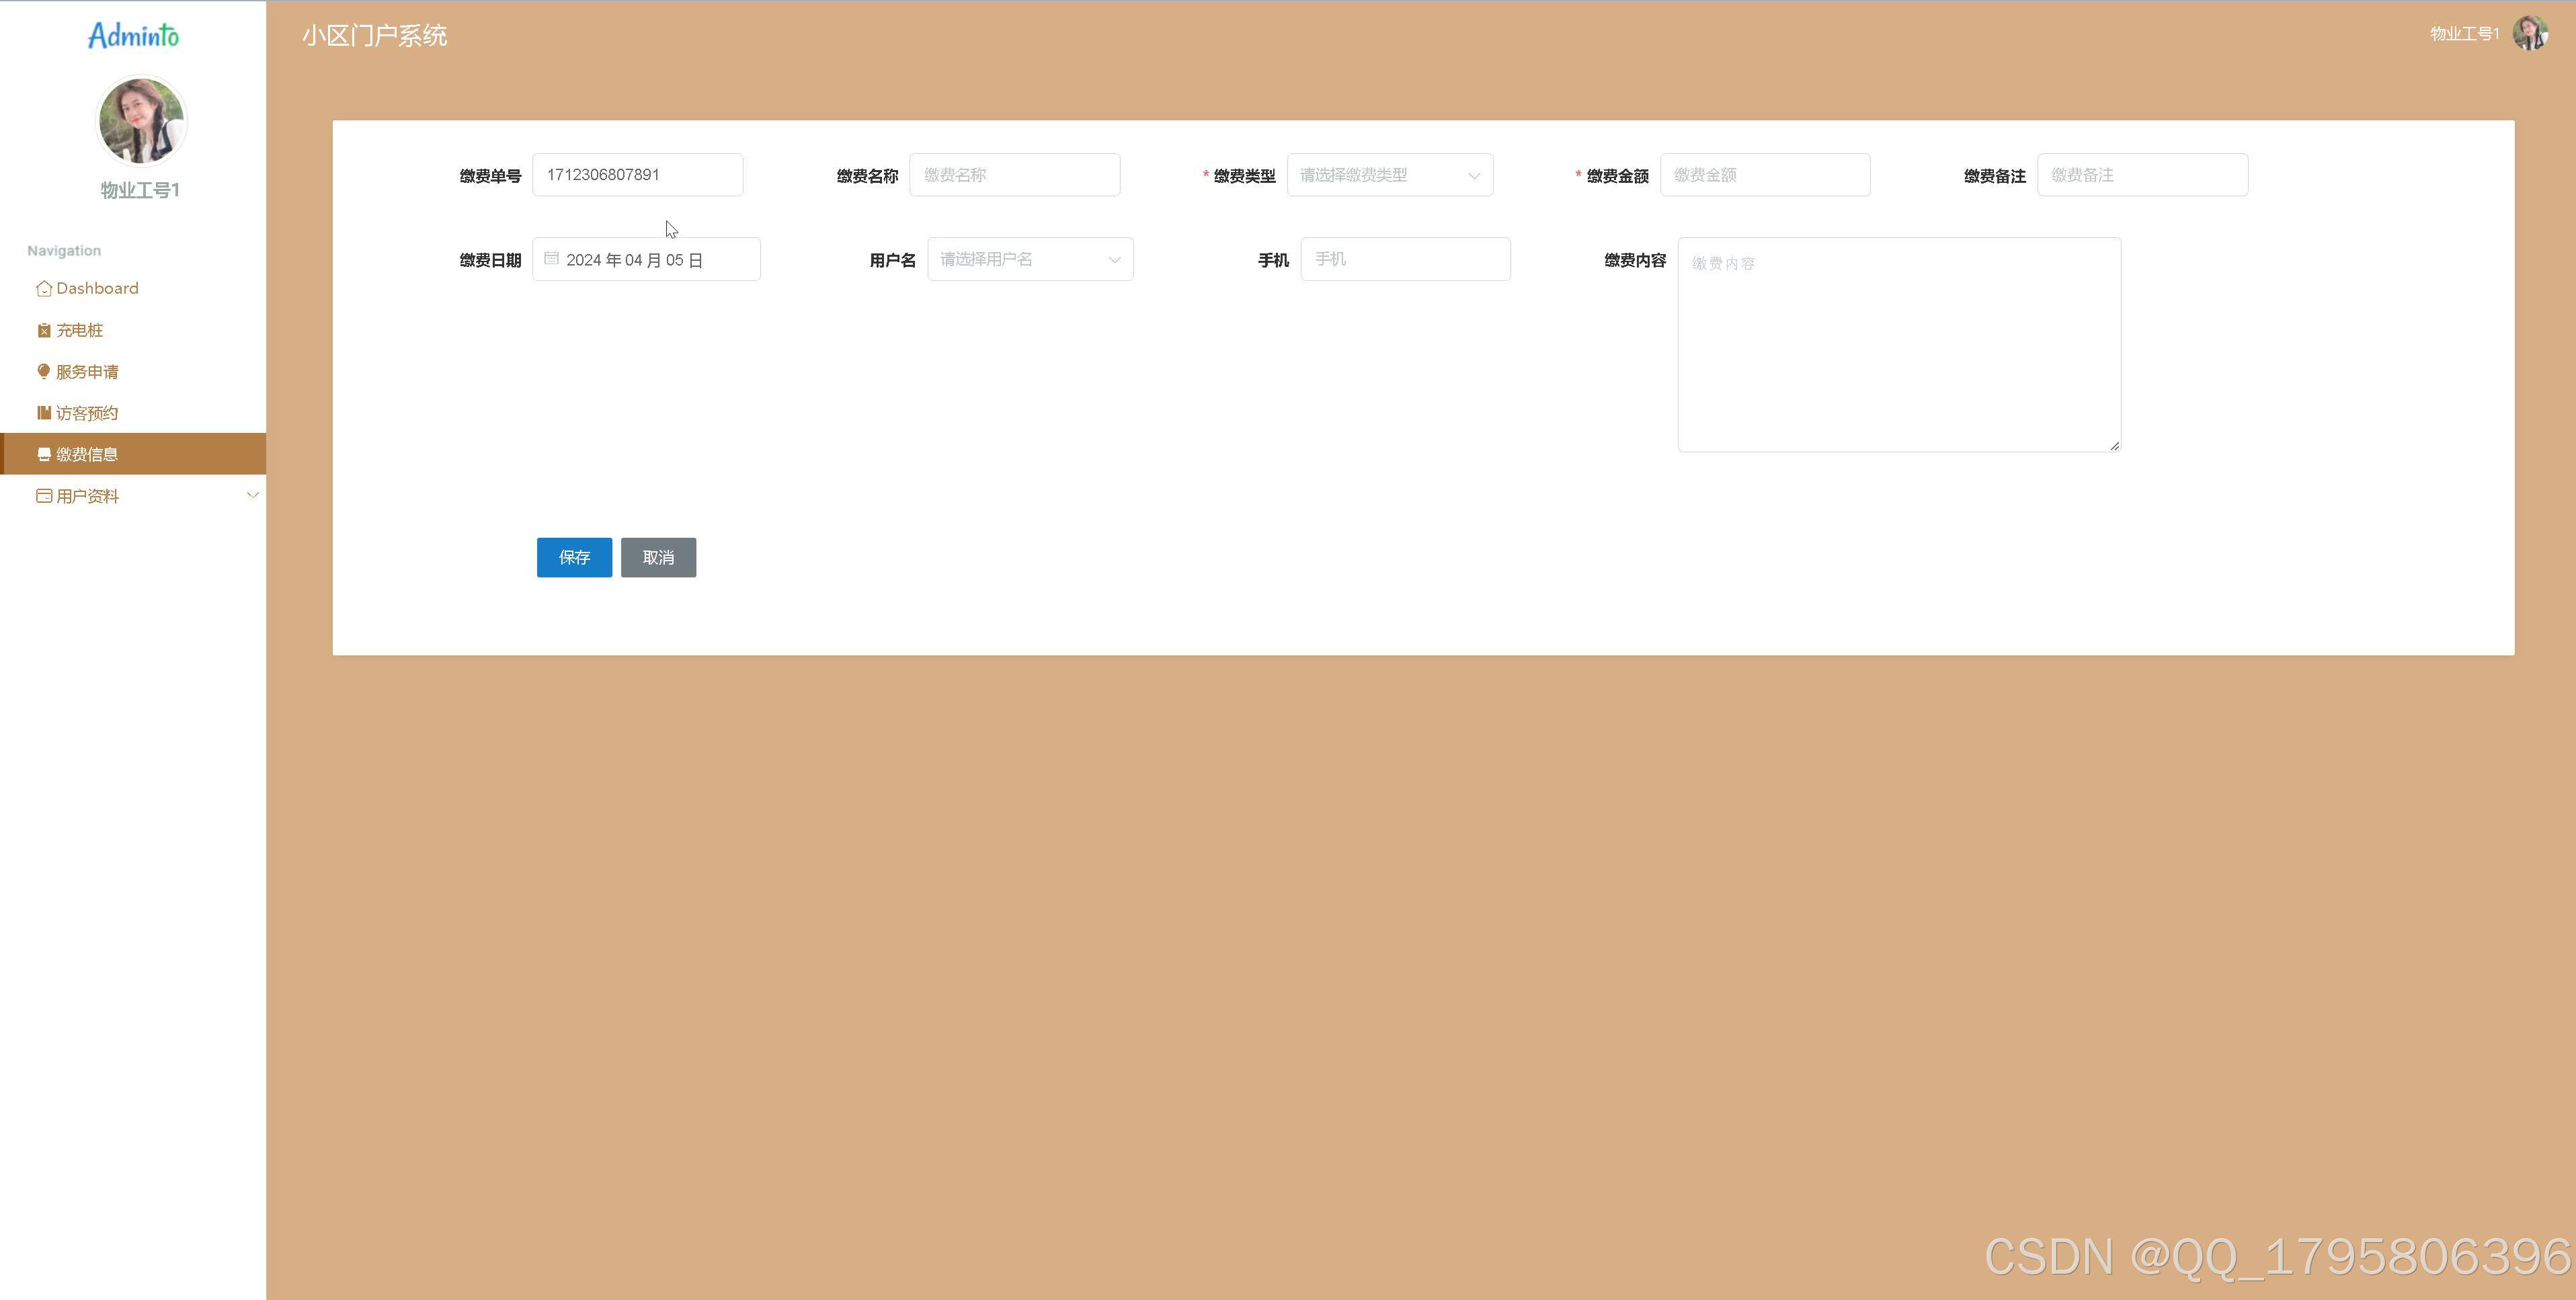The width and height of the screenshot is (2576, 1300).
Task: Click the 缴费单号 input field
Action: 638,175
